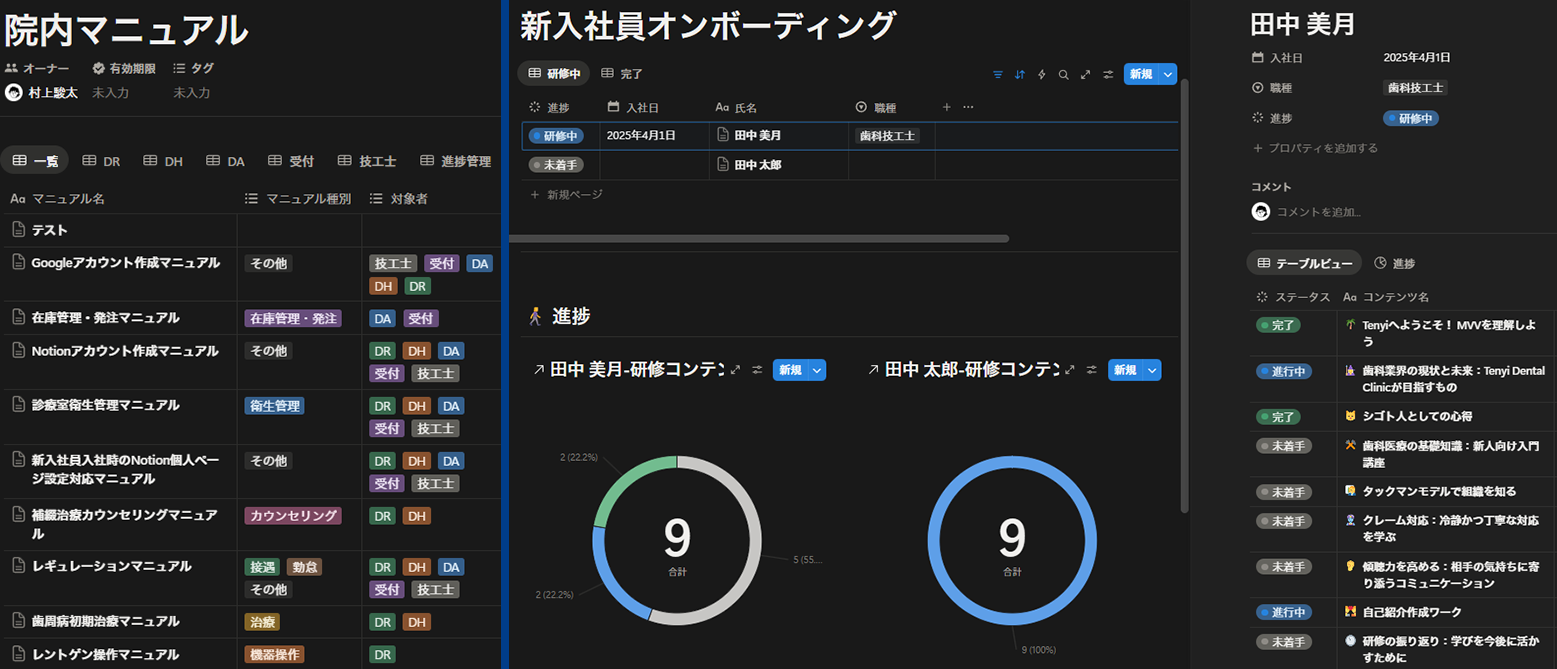Click the 研修中 status tag in side panel
The width and height of the screenshot is (1557, 669).
coord(1411,118)
